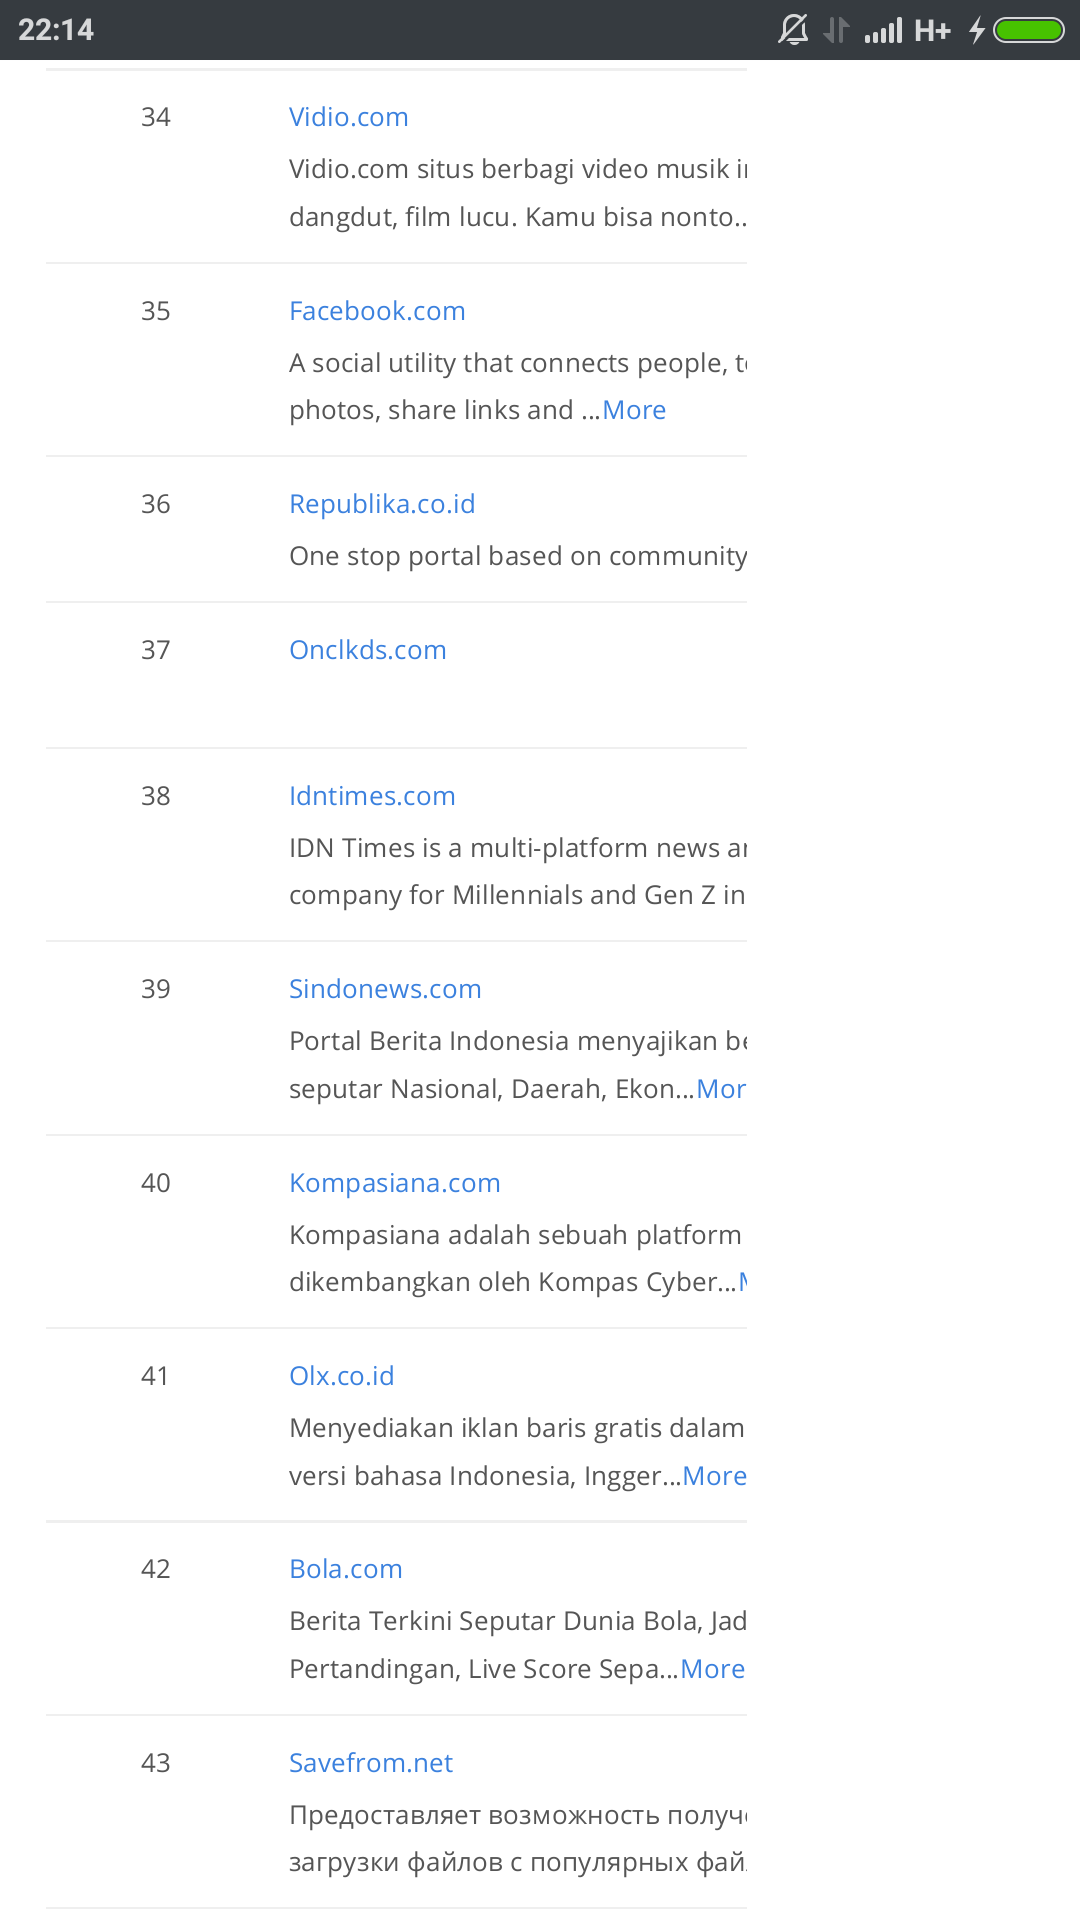Viewport: 1080px width, 1920px height.
Task: Open the Sindonews.com link
Action: [385, 989]
